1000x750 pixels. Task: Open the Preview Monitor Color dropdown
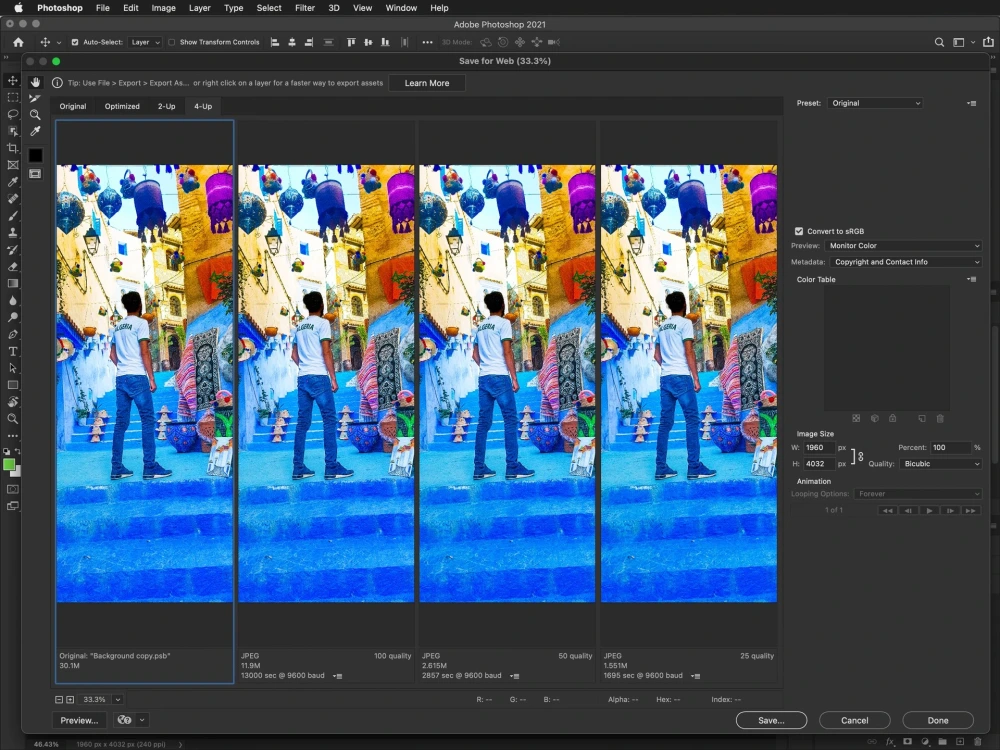(x=903, y=246)
